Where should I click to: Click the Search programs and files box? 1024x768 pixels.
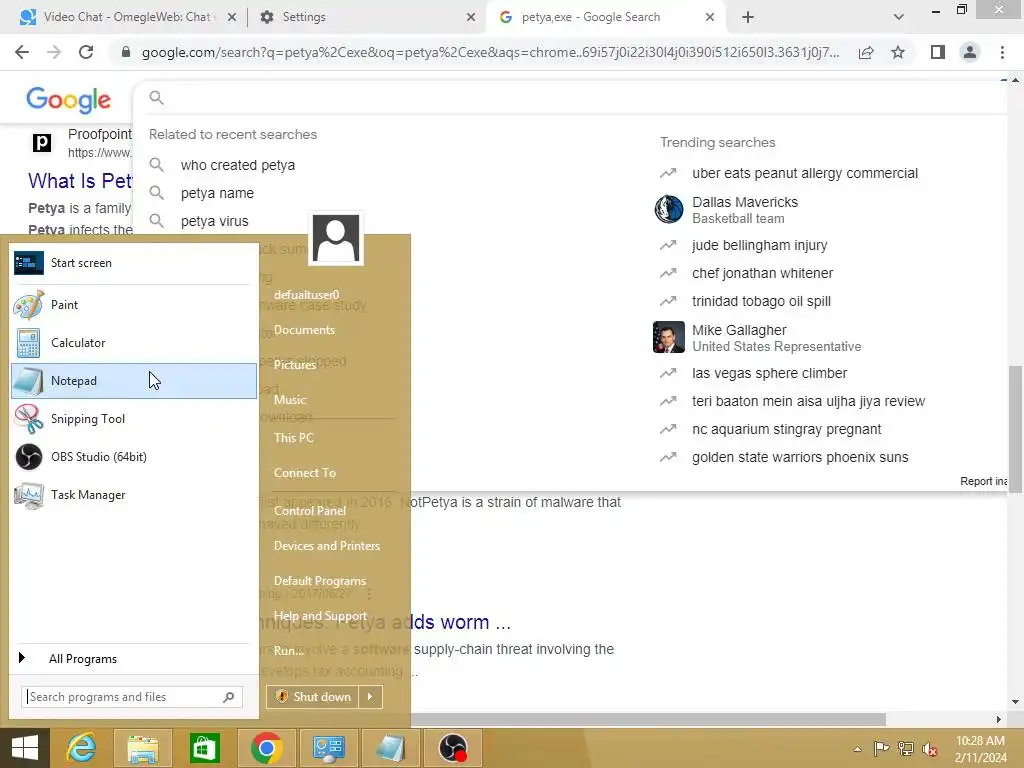coord(132,697)
